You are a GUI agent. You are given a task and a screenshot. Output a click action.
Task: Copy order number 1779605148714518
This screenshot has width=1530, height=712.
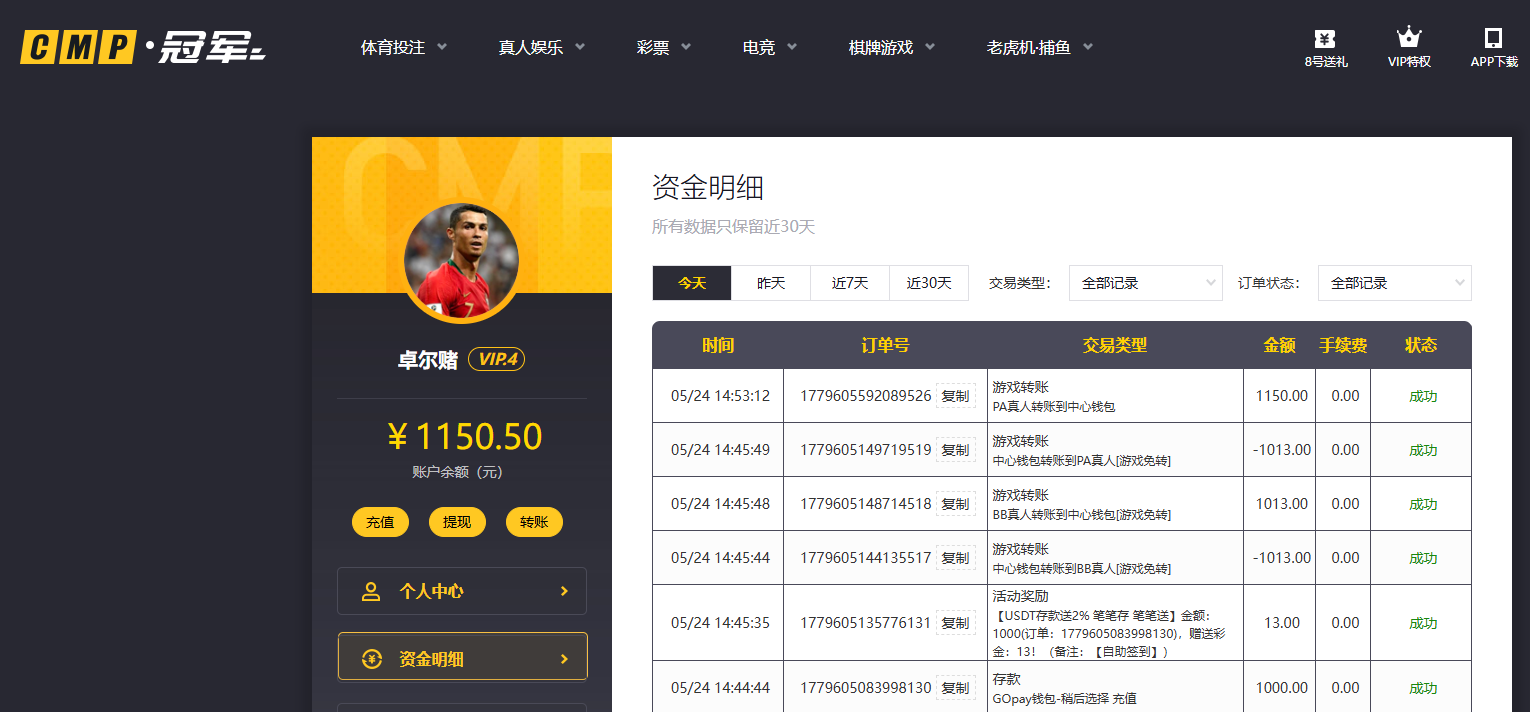(955, 504)
